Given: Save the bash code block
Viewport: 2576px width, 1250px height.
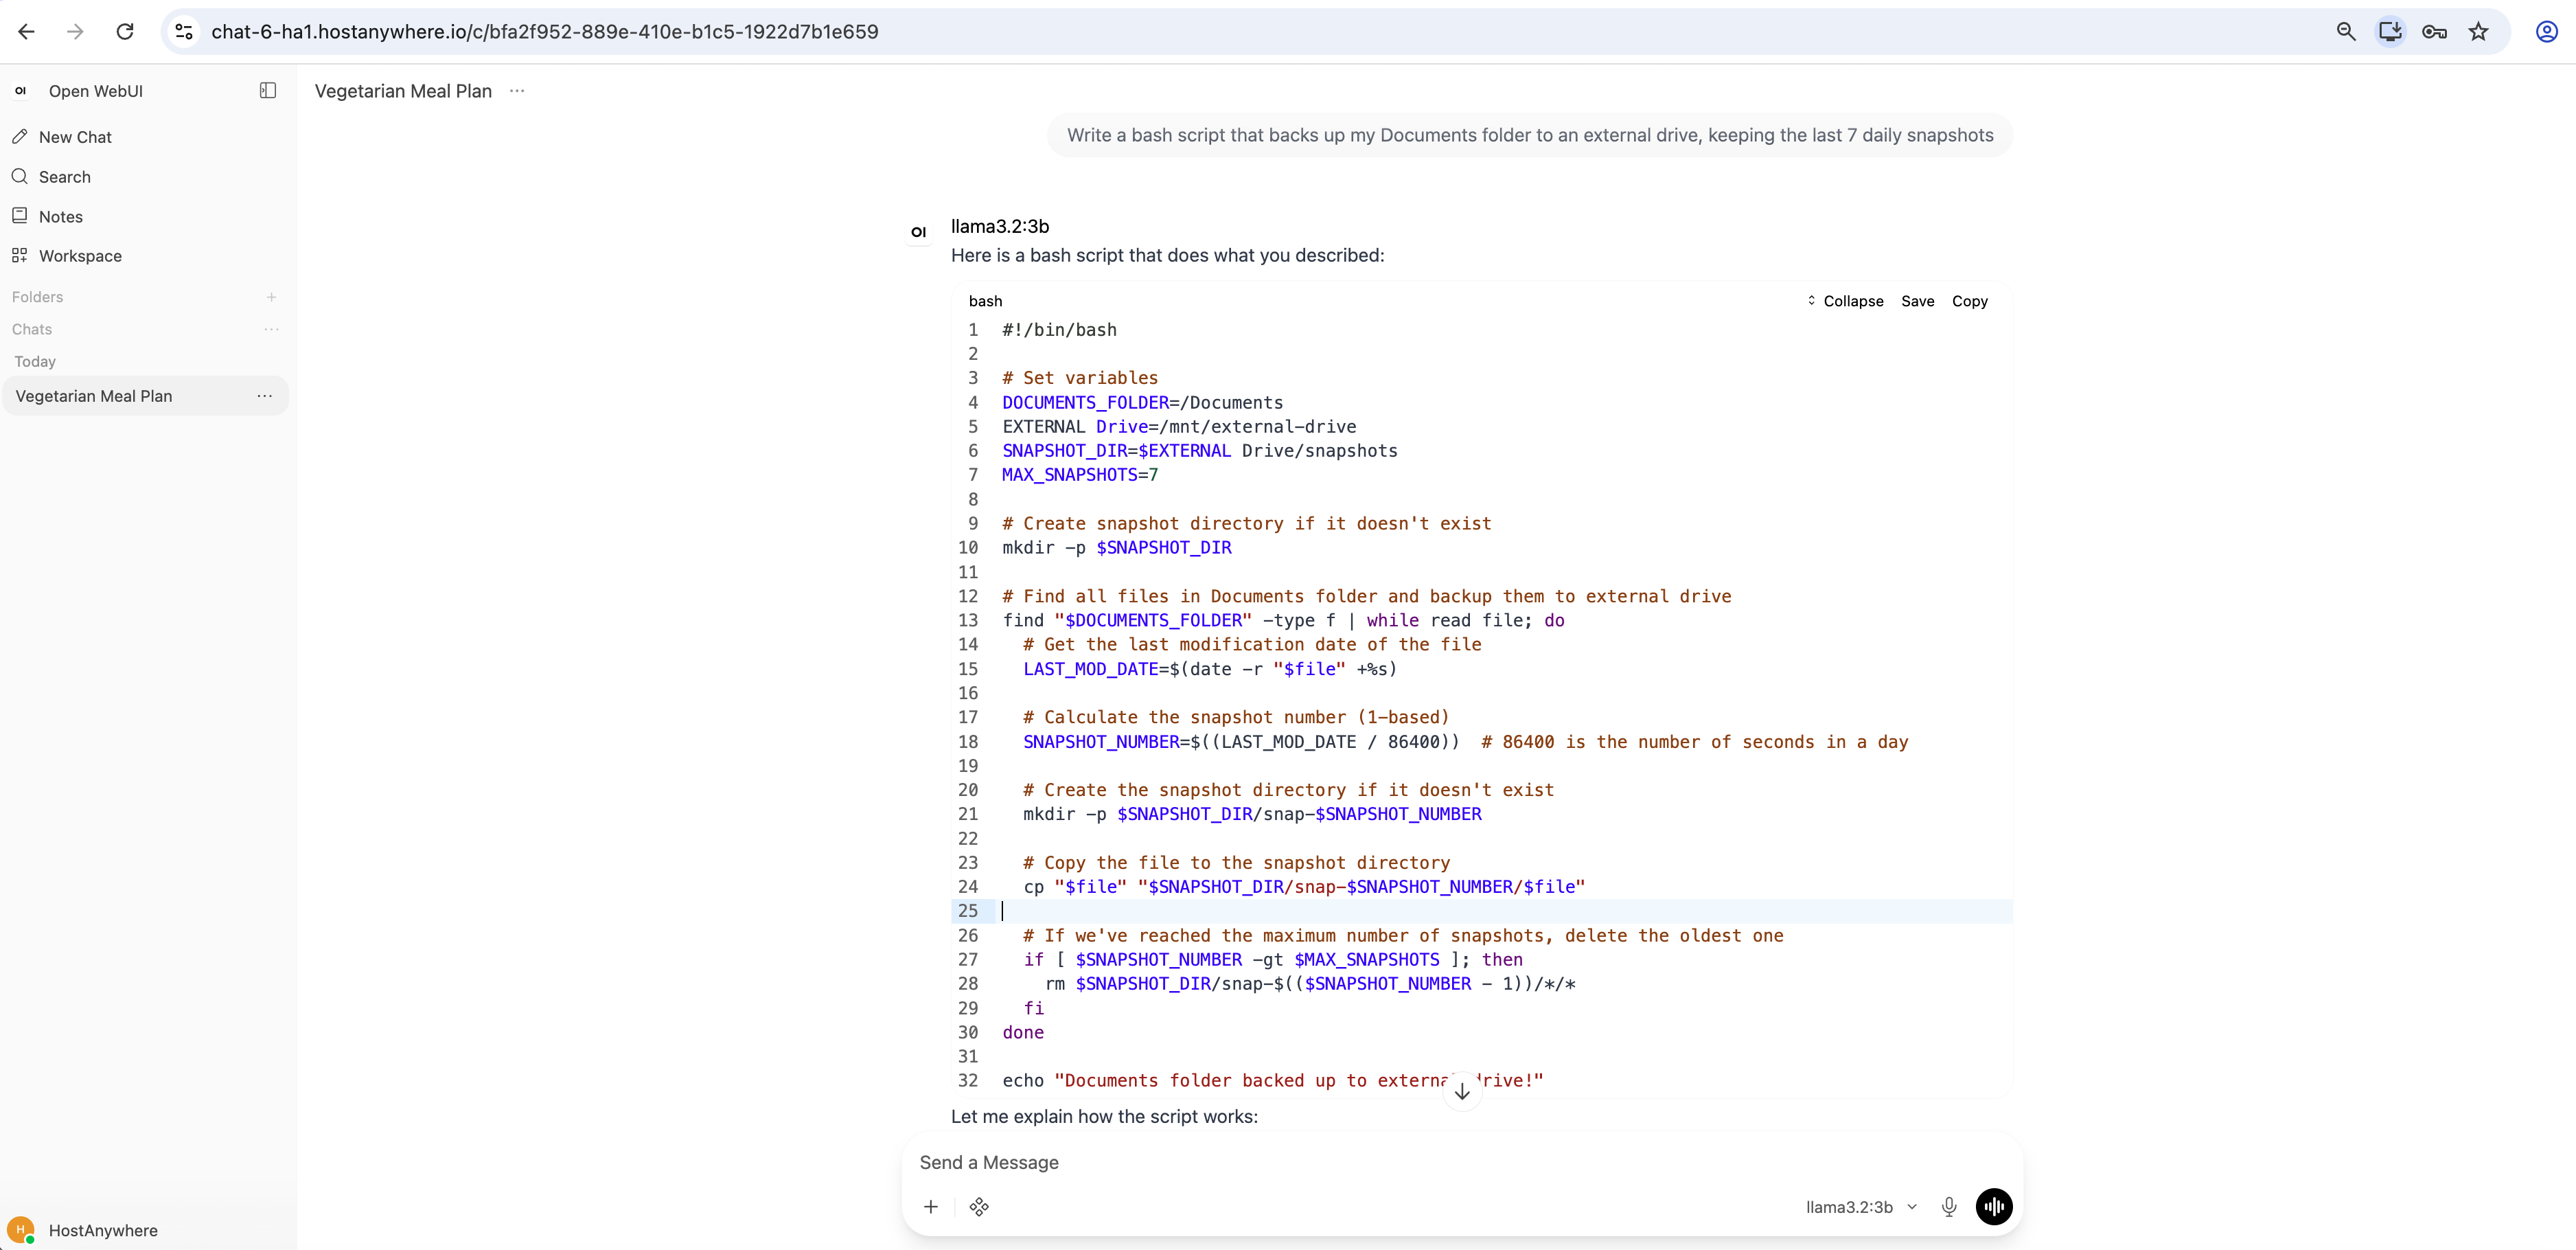Looking at the screenshot, I should click(x=1917, y=301).
